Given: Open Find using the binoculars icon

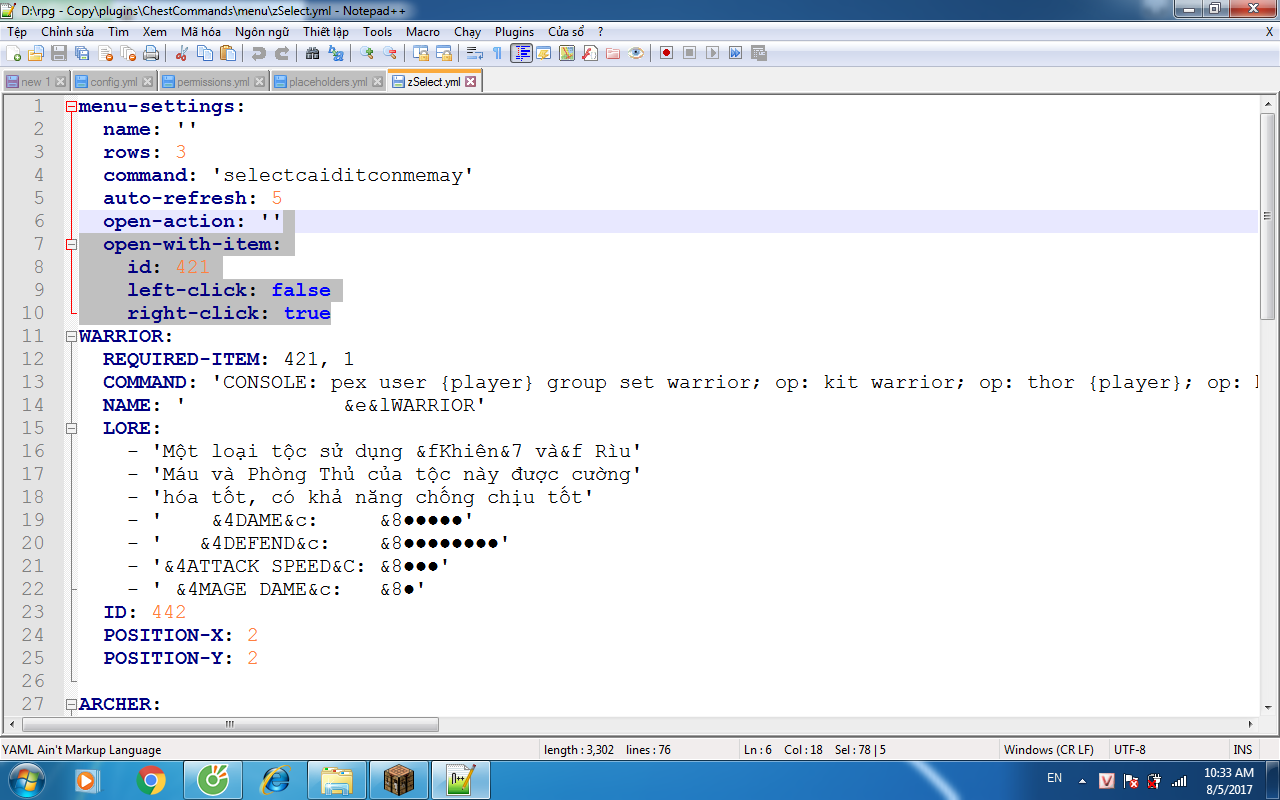Looking at the screenshot, I should pos(313,53).
